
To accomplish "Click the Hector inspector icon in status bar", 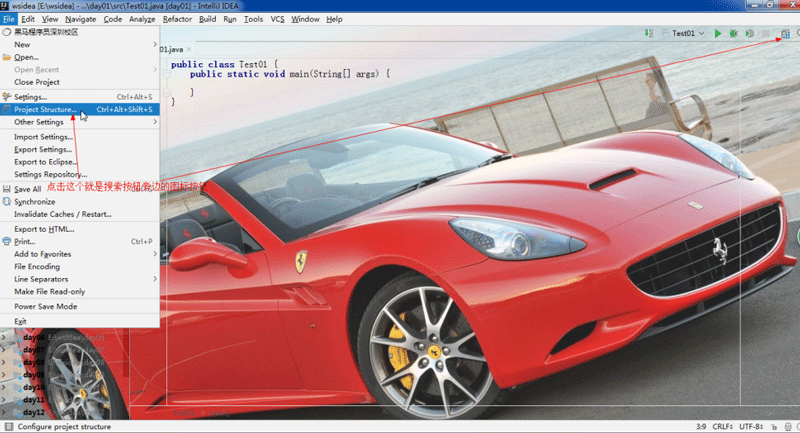I will [x=787, y=425].
